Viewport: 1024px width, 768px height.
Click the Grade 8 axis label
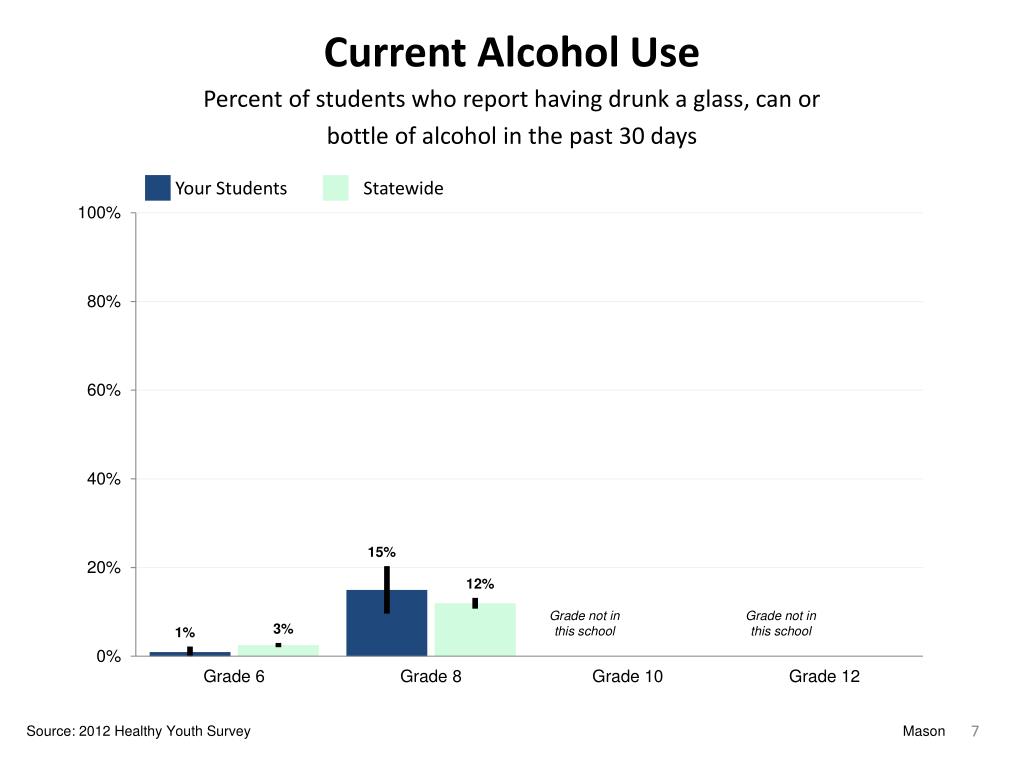(x=431, y=677)
